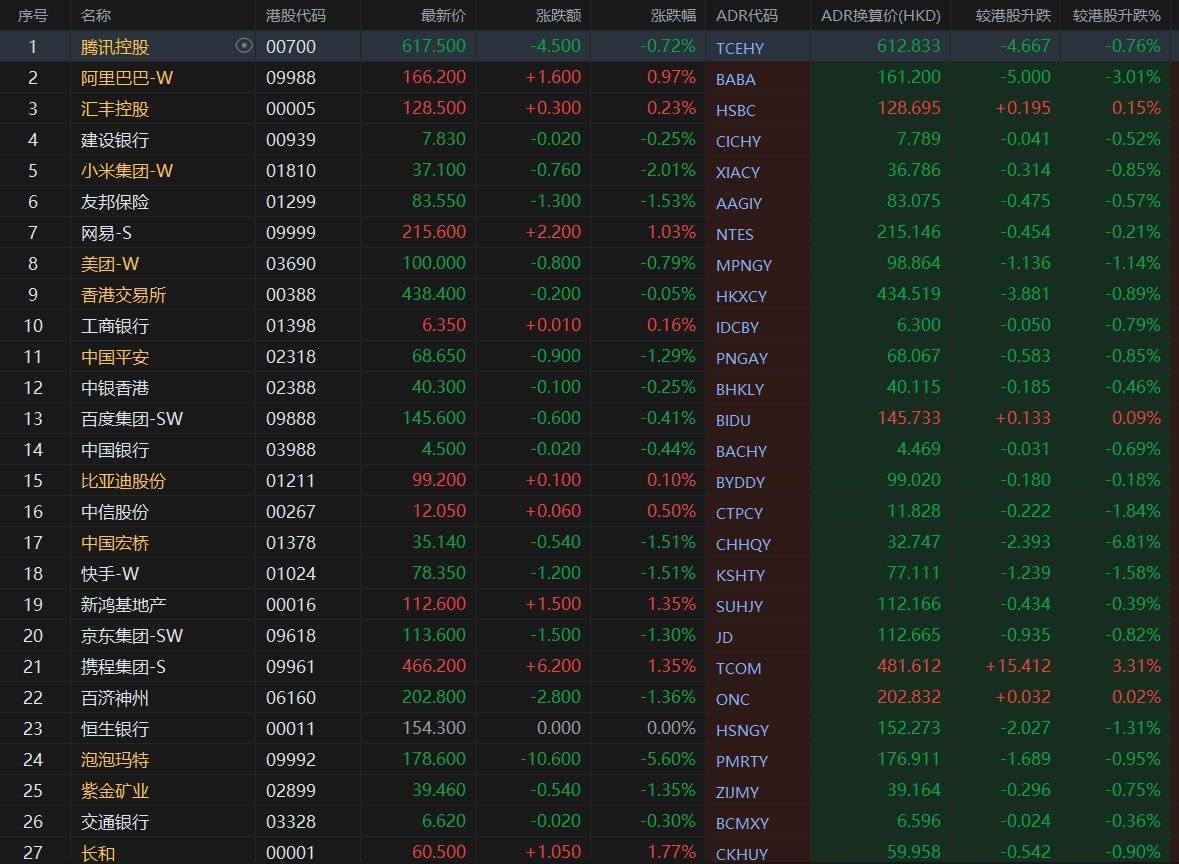Open the 美团-W stock entry
1179x864 pixels.
coord(110,264)
